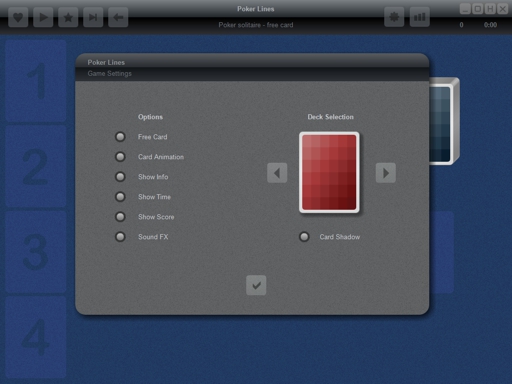The width and height of the screenshot is (512, 384).
Task: Click the Poker solitaire - free card subtitle
Action: point(256,25)
